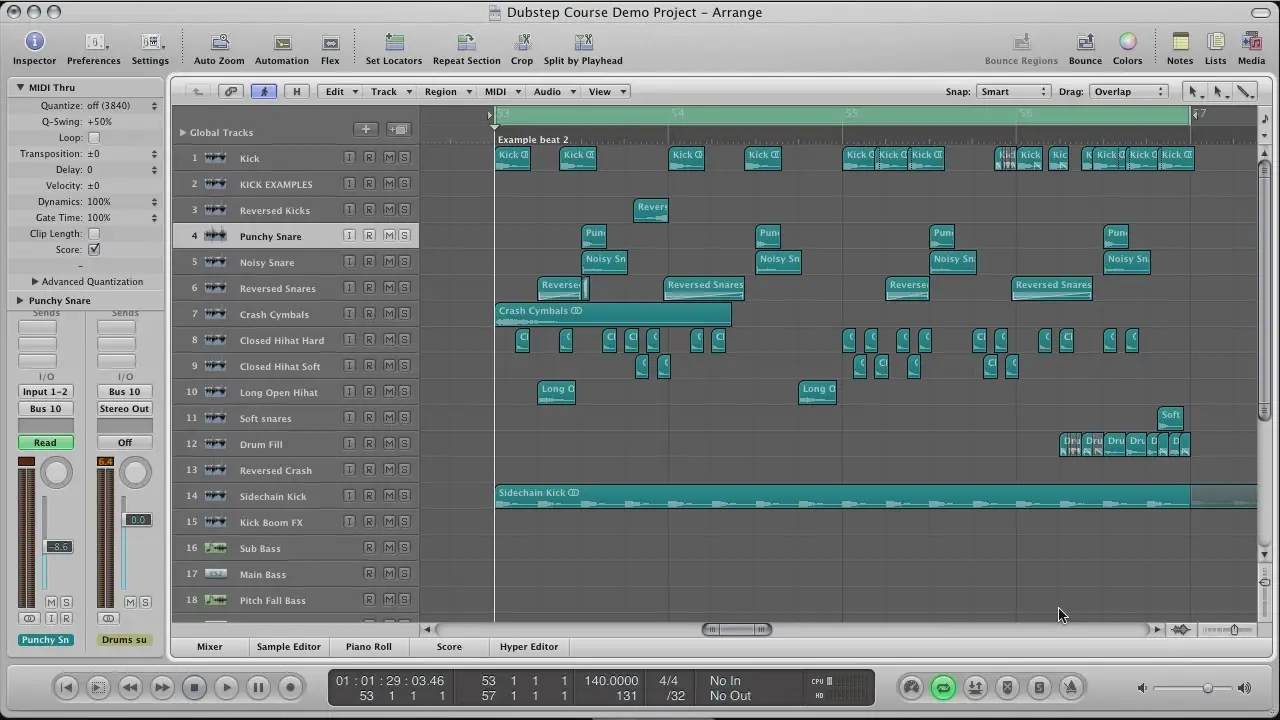Open the Media browser icon

coord(1251,42)
